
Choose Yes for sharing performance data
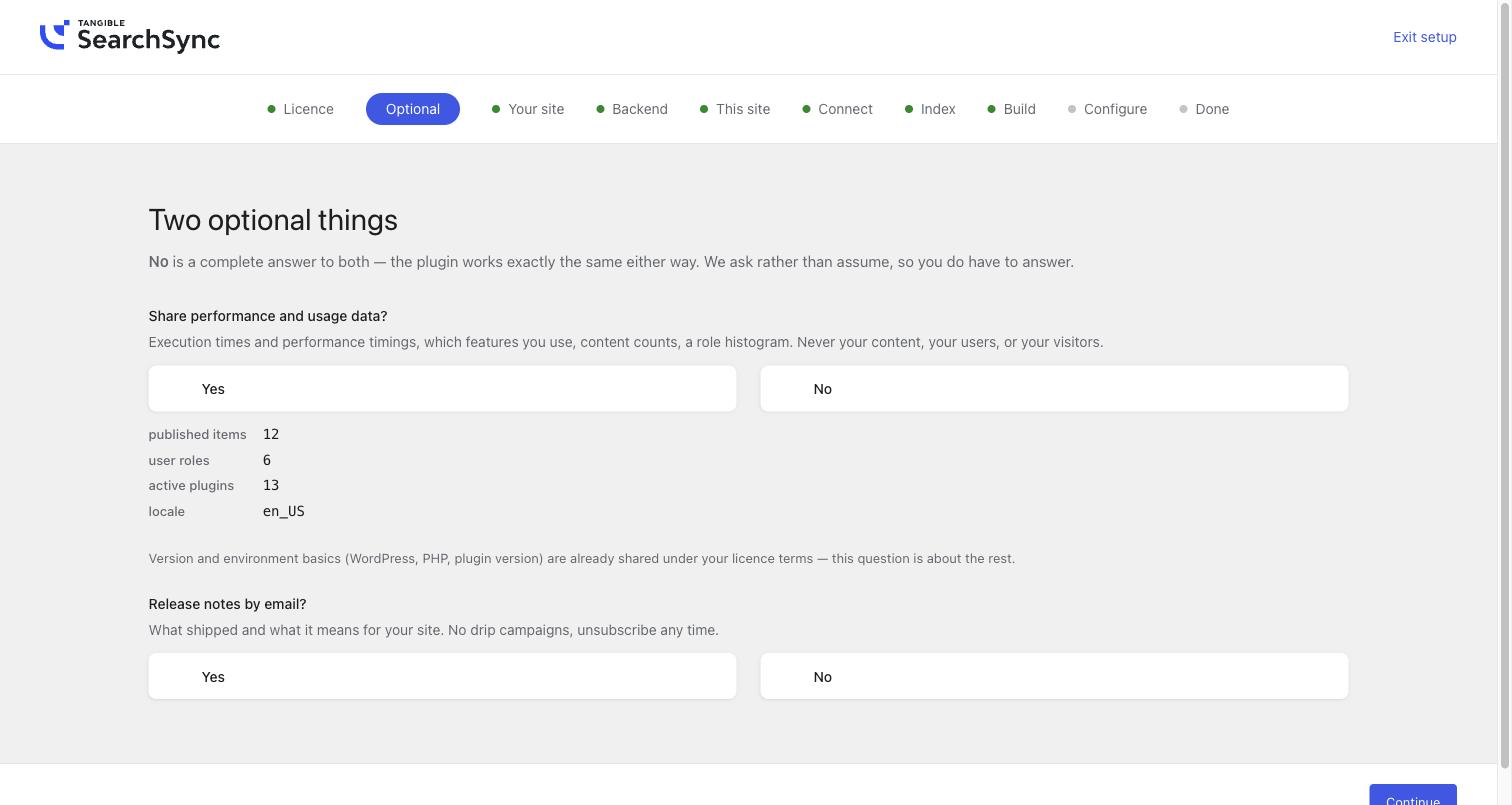(x=442, y=388)
